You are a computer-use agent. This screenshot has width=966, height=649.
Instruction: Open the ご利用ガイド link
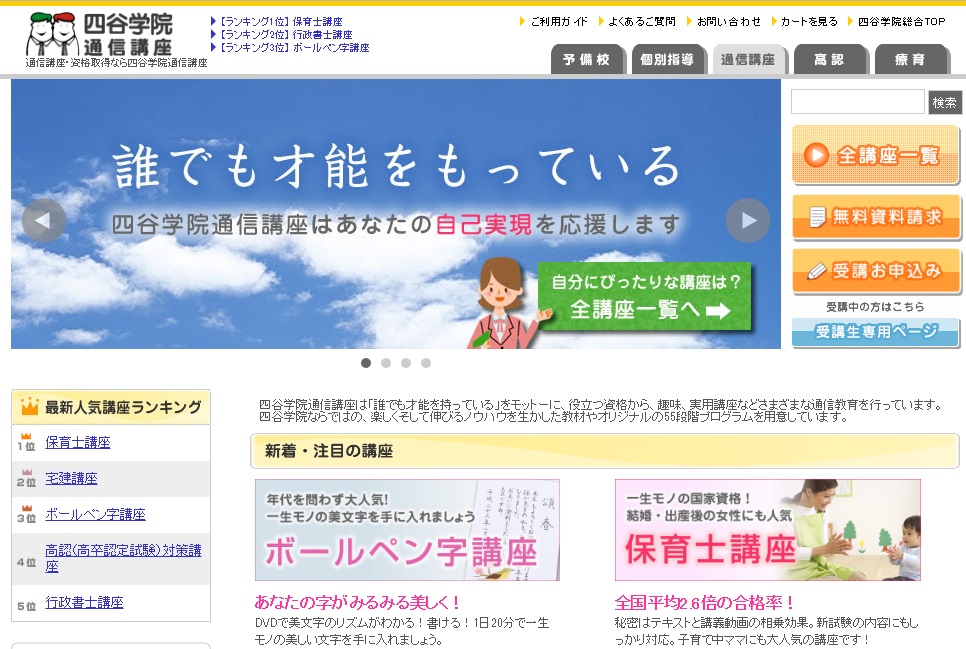point(559,22)
